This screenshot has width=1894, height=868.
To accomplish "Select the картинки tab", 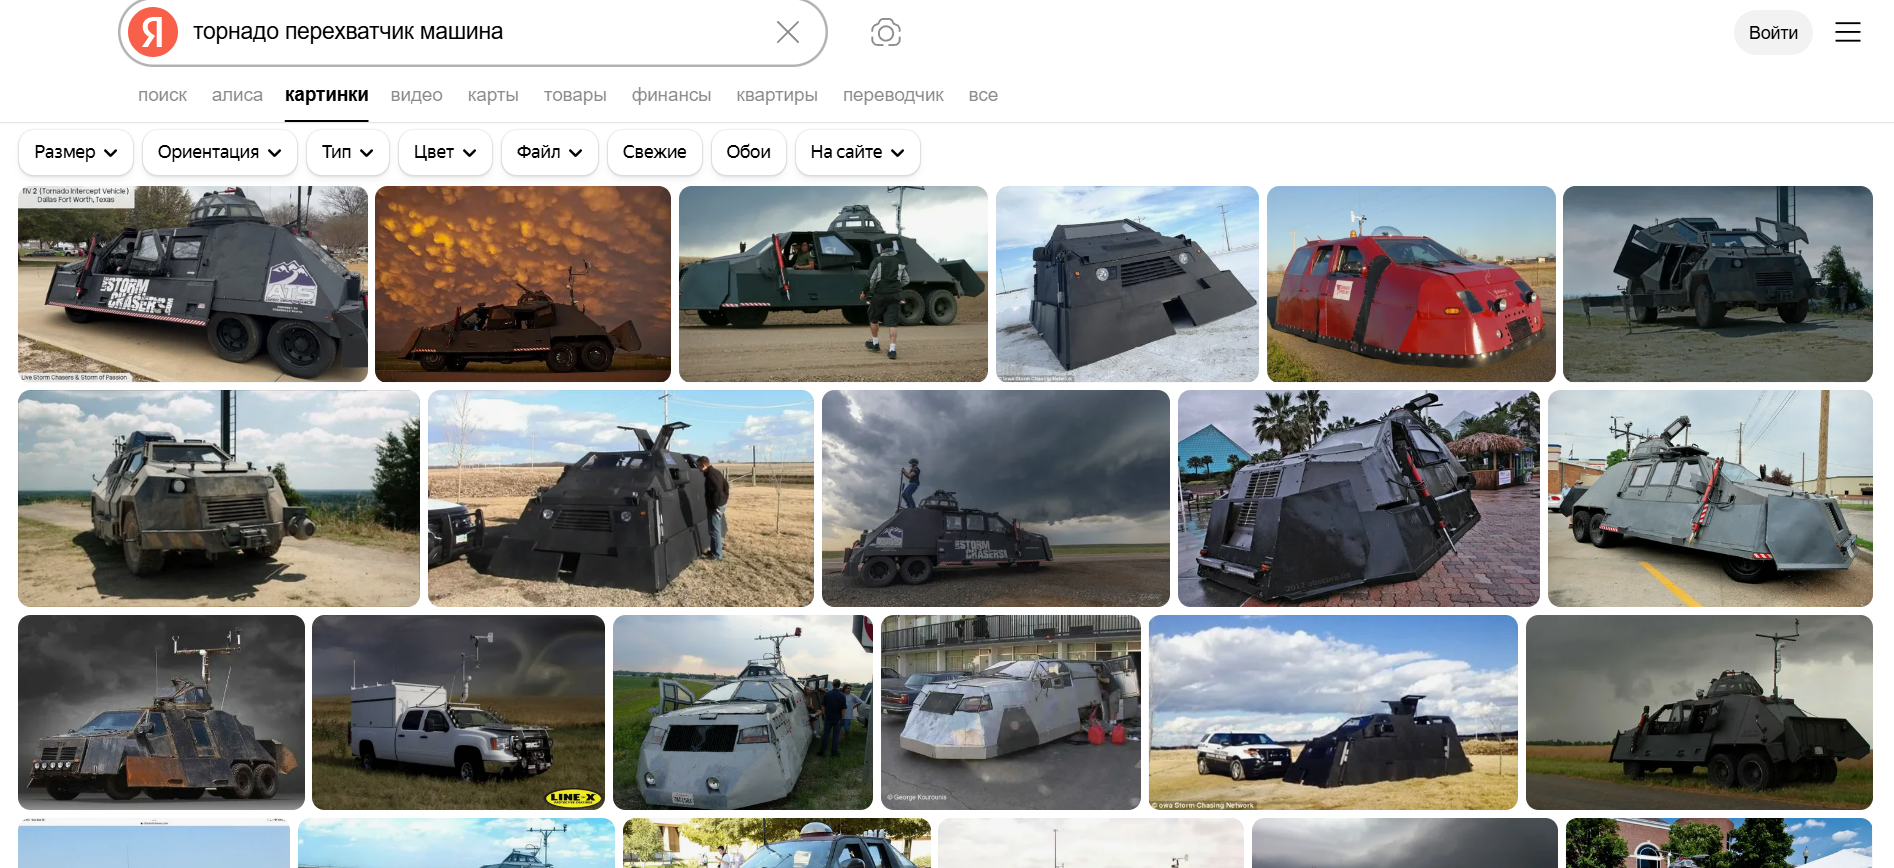I will (x=326, y=95).
